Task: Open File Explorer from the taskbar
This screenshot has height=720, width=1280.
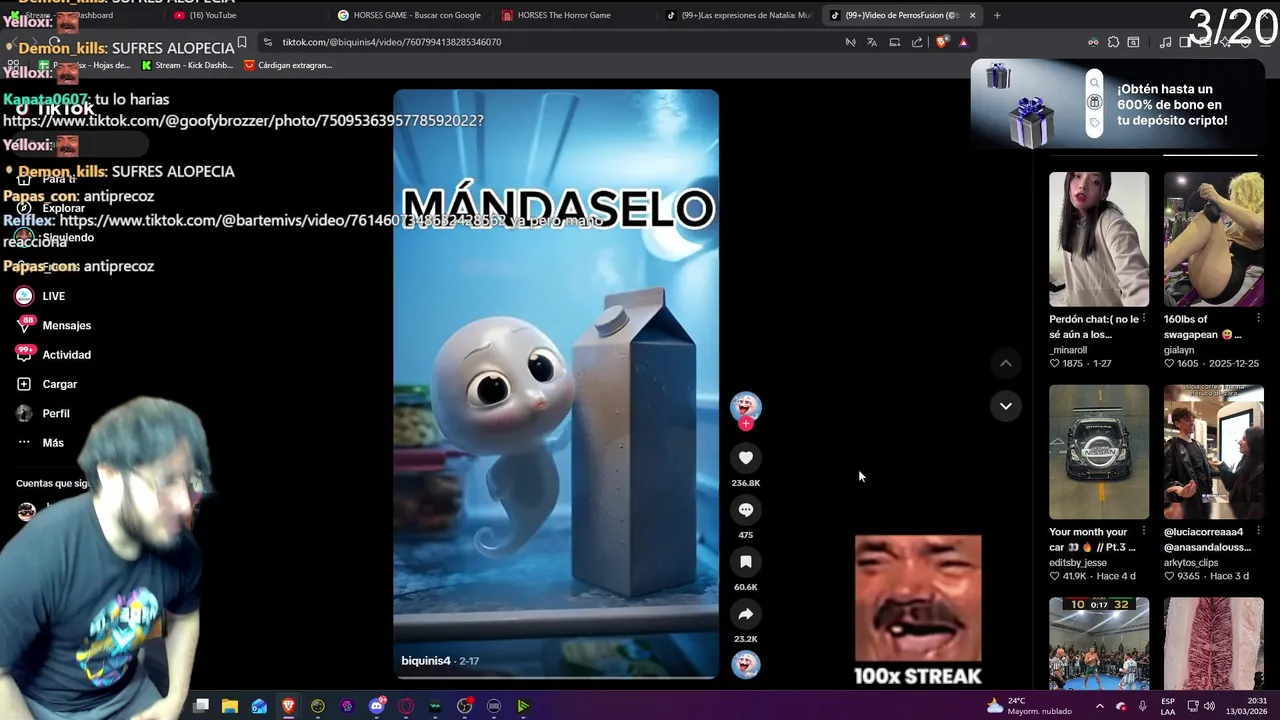Action: (x=229, y=706)
